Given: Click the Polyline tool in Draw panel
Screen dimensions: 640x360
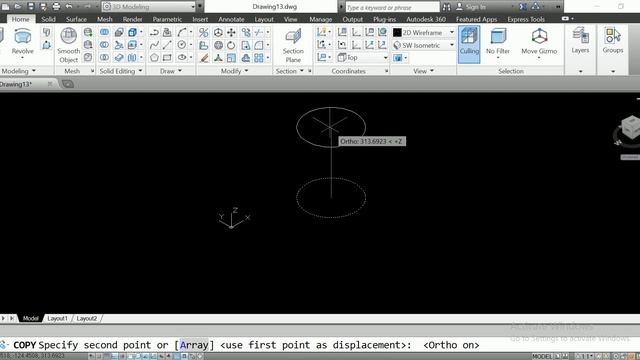Looking at the screenshot, I should point(154,32).
